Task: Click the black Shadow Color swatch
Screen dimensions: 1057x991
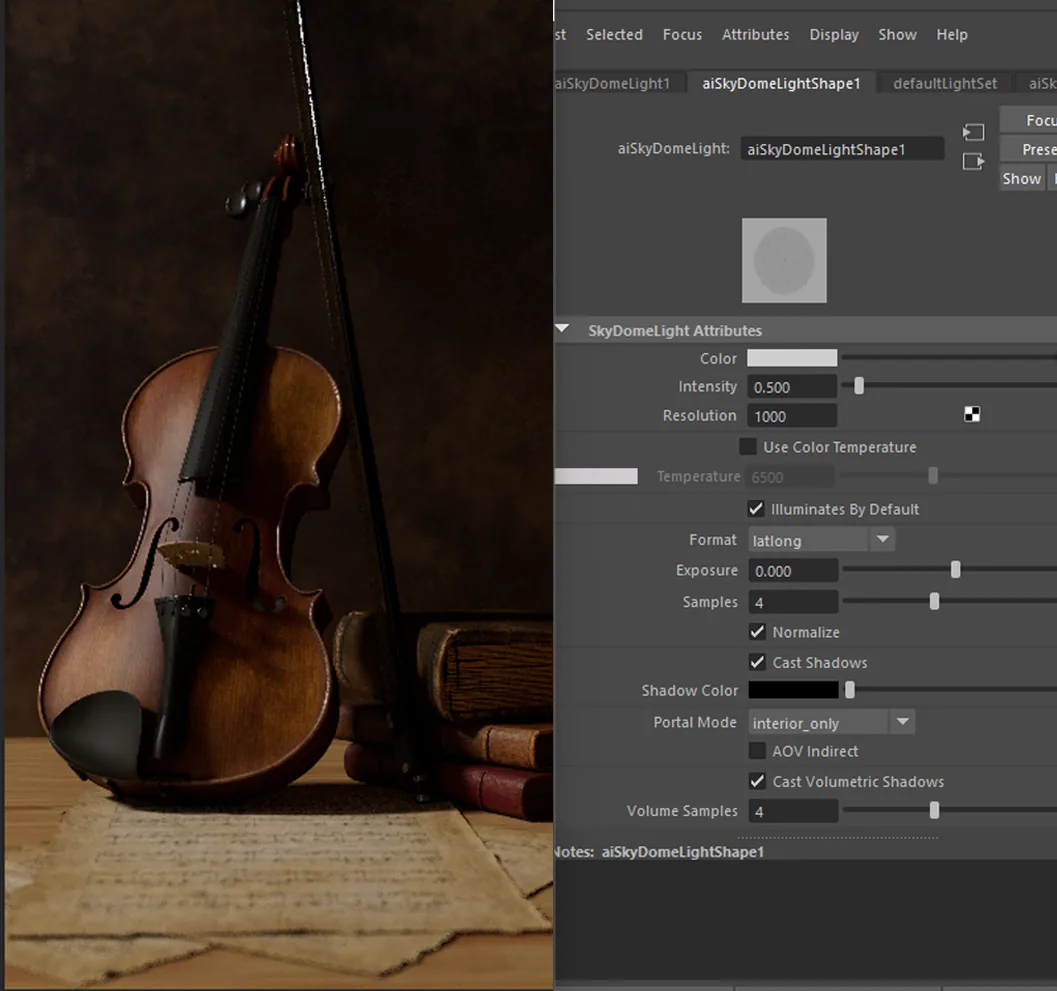Action: coord(793,690)
